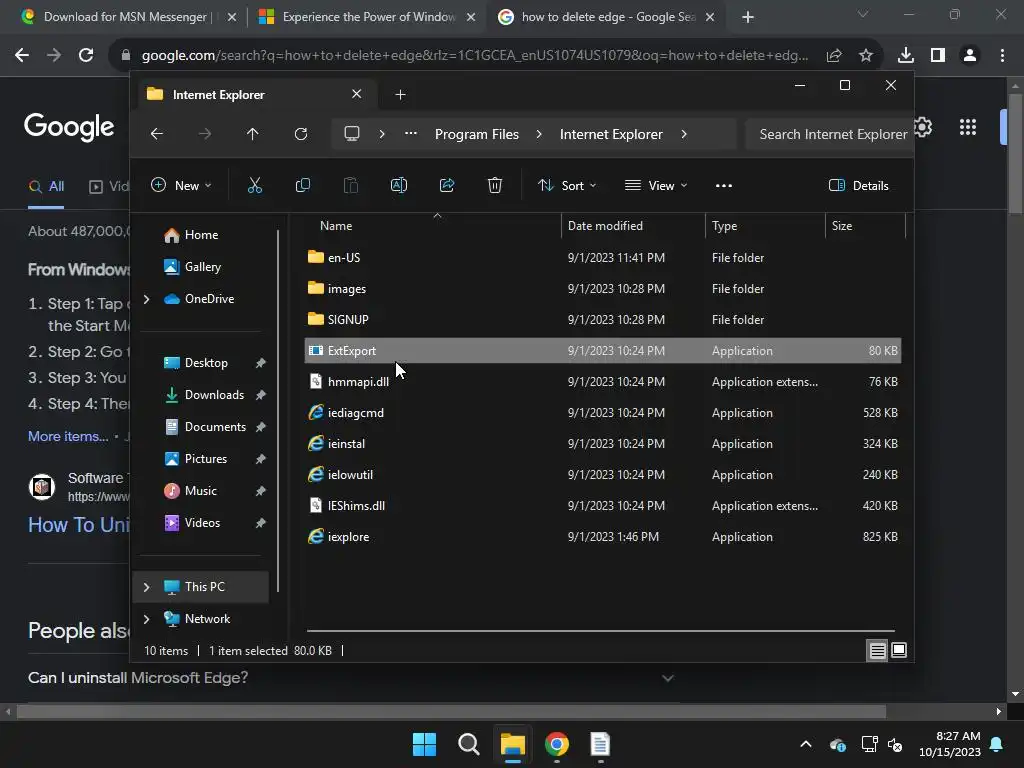Expand hidden breadcrumb path ellipsis
Viewport: 1024px width, 768px height.
[411, 133]
